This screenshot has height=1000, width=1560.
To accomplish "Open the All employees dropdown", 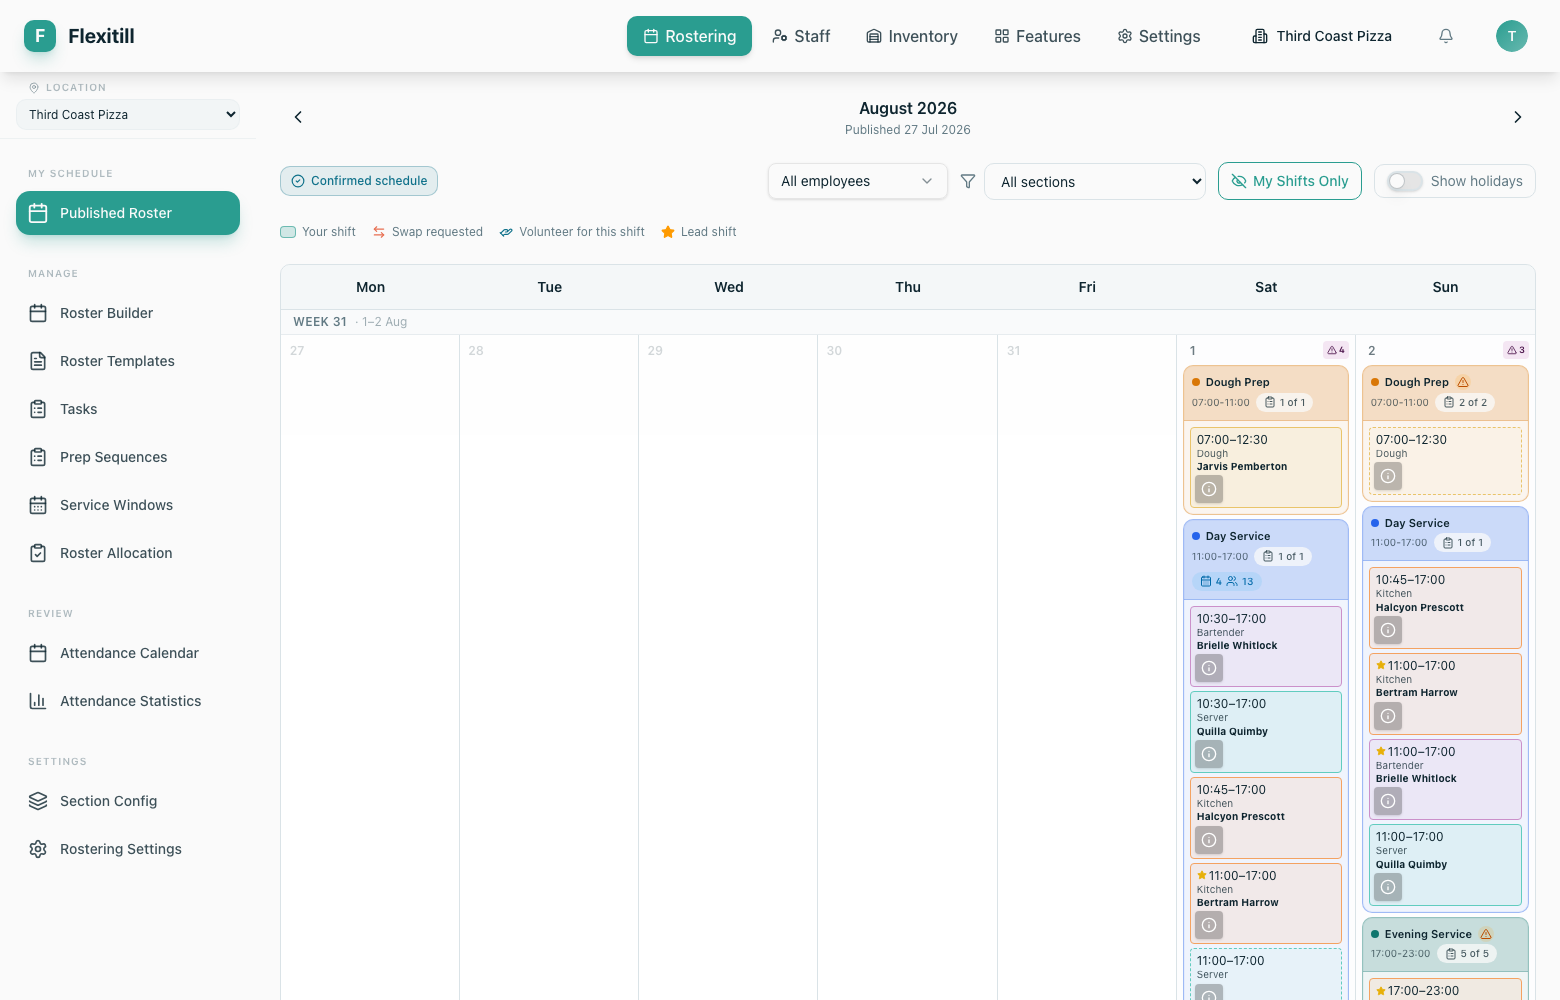I will point(858,181).
